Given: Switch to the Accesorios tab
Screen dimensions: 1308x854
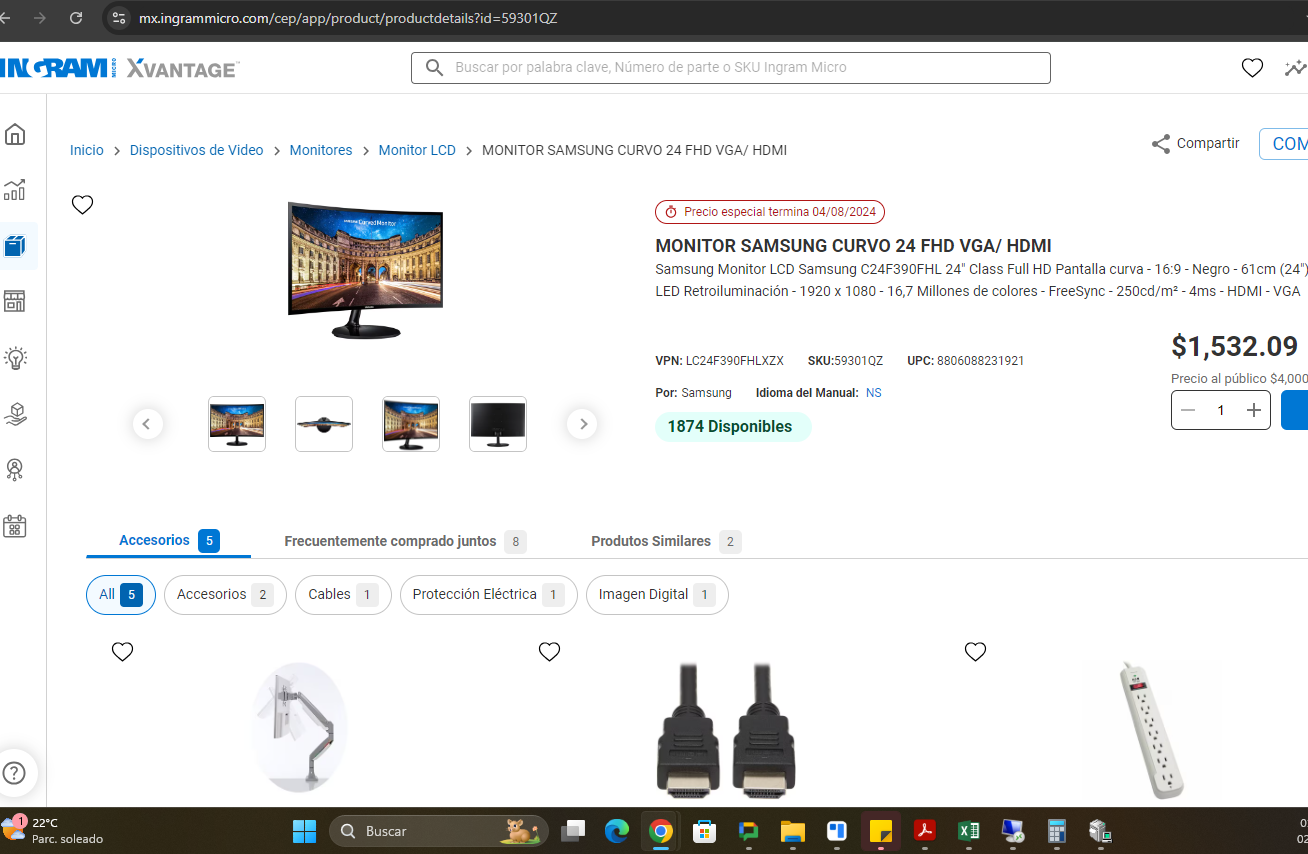Looking at the screenshot, I should [x=168, y=541].
